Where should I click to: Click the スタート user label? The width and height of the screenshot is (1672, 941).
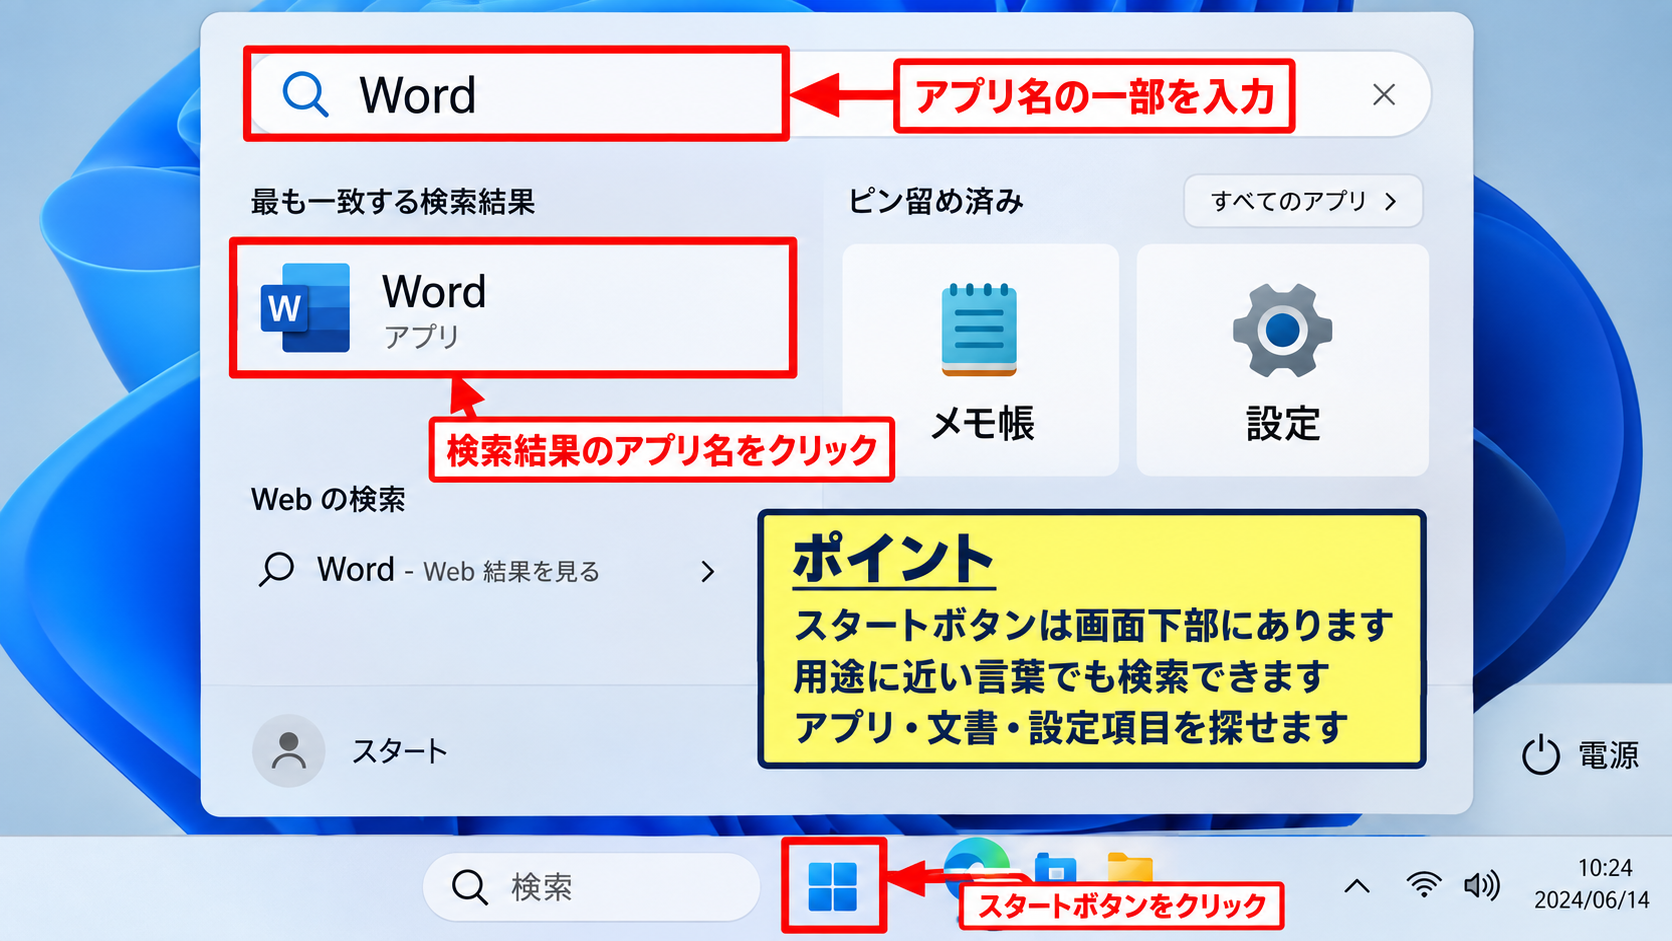point(399,751)
